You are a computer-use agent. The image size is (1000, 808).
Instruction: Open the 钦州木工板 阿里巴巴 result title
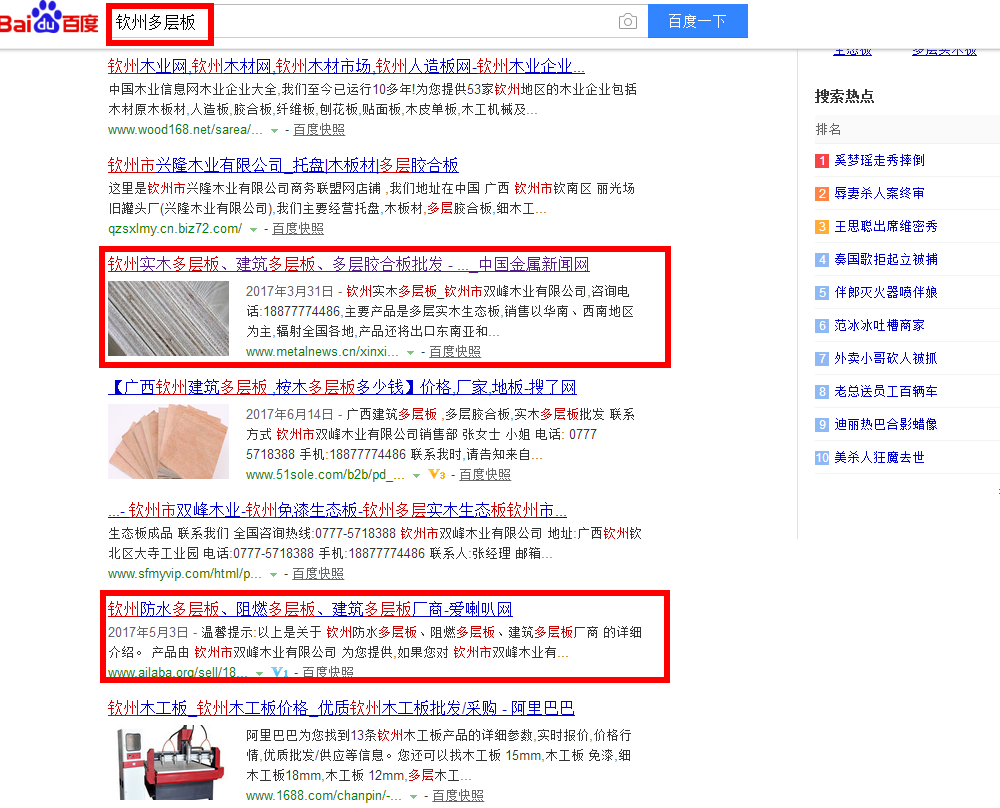click(341, 708)
